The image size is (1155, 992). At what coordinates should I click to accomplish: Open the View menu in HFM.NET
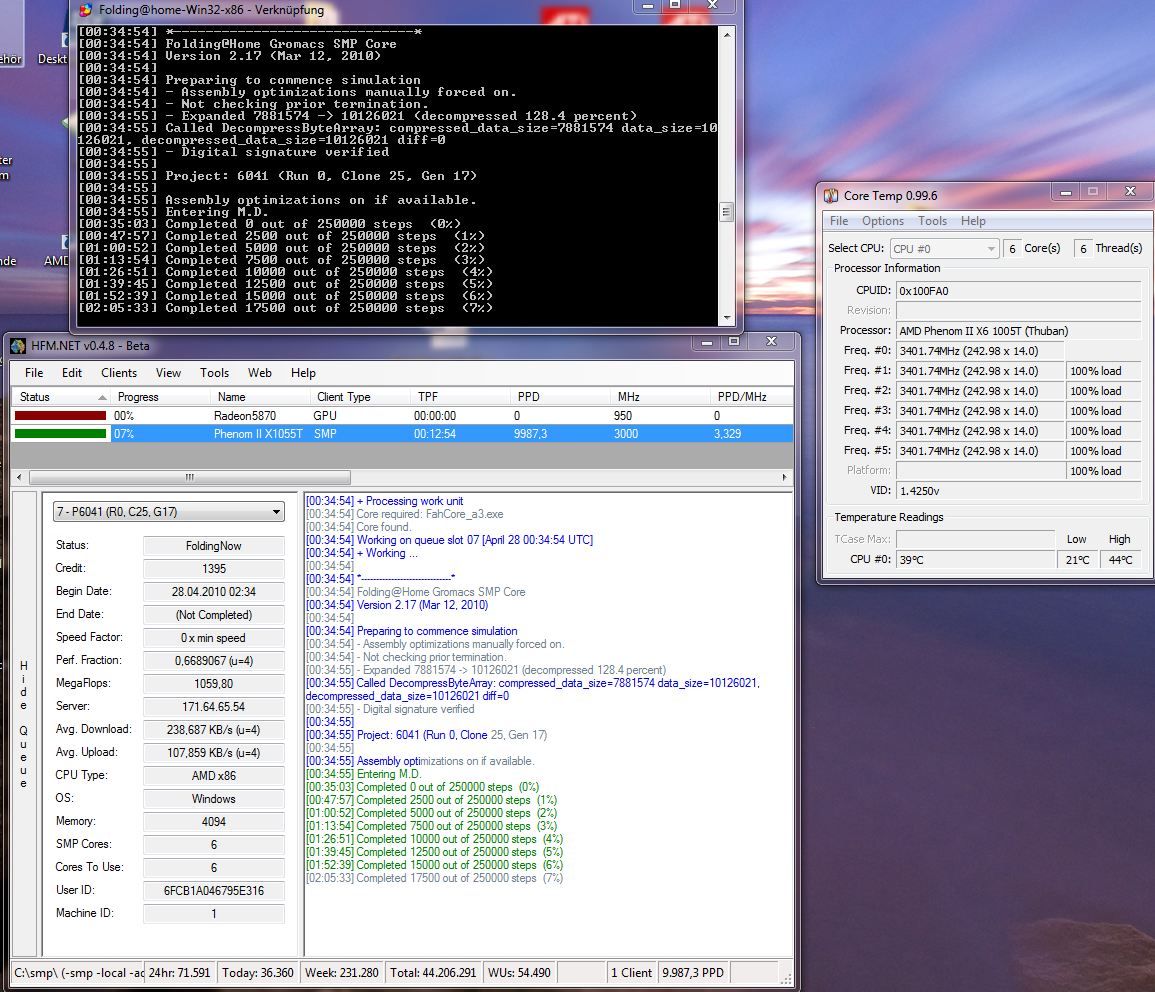[168, 373]
